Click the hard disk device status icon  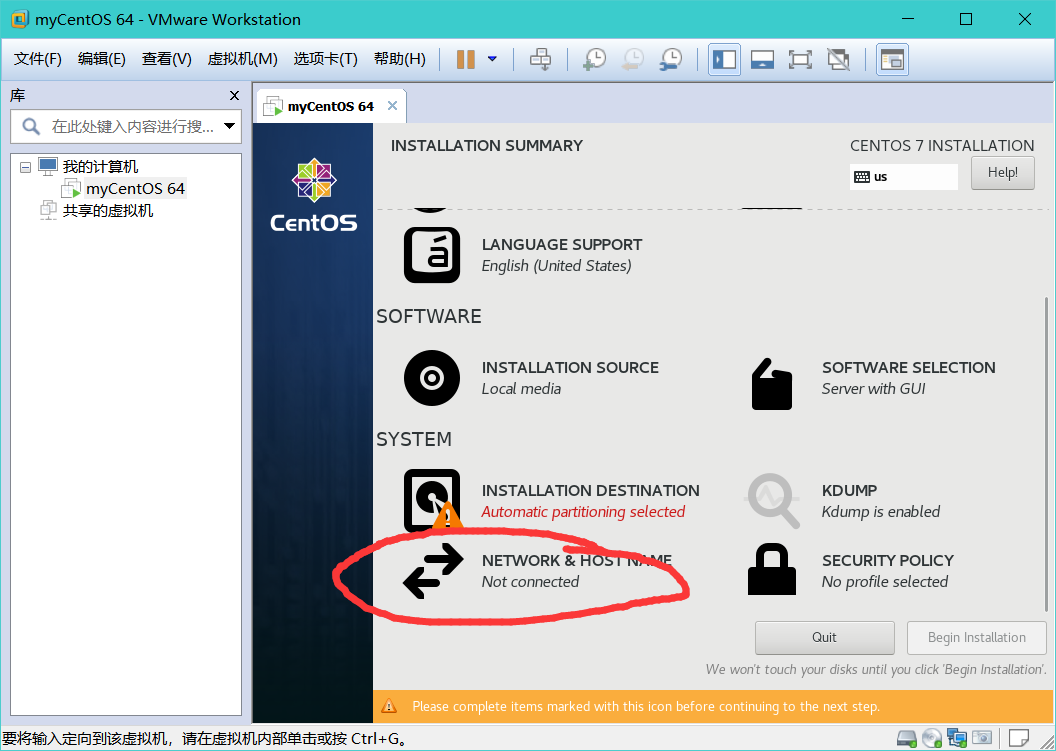pyautogui.click(x=906, y=738)
